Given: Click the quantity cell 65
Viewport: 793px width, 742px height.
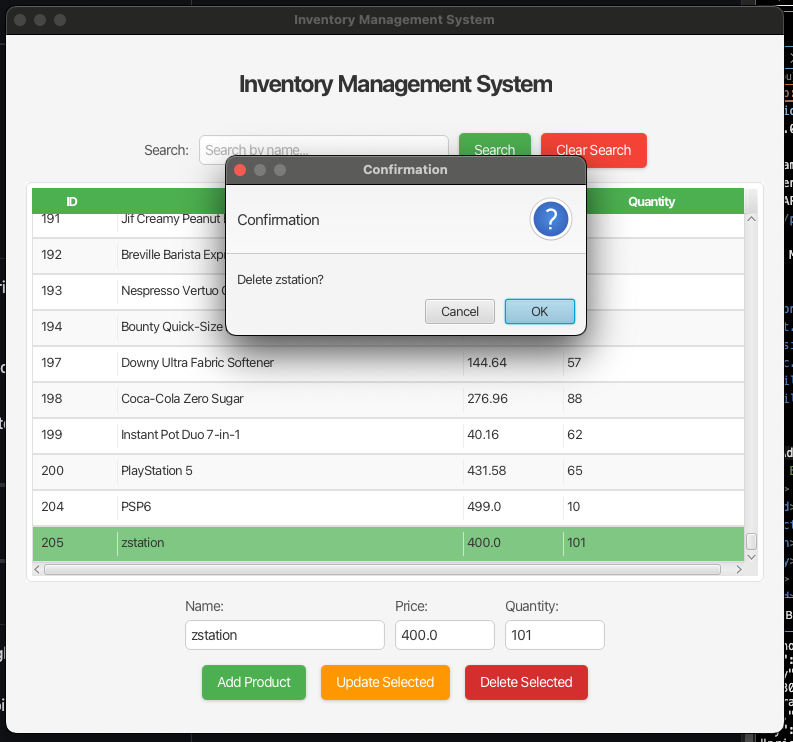Looking at the screenshot, I should tap(653, 470).
